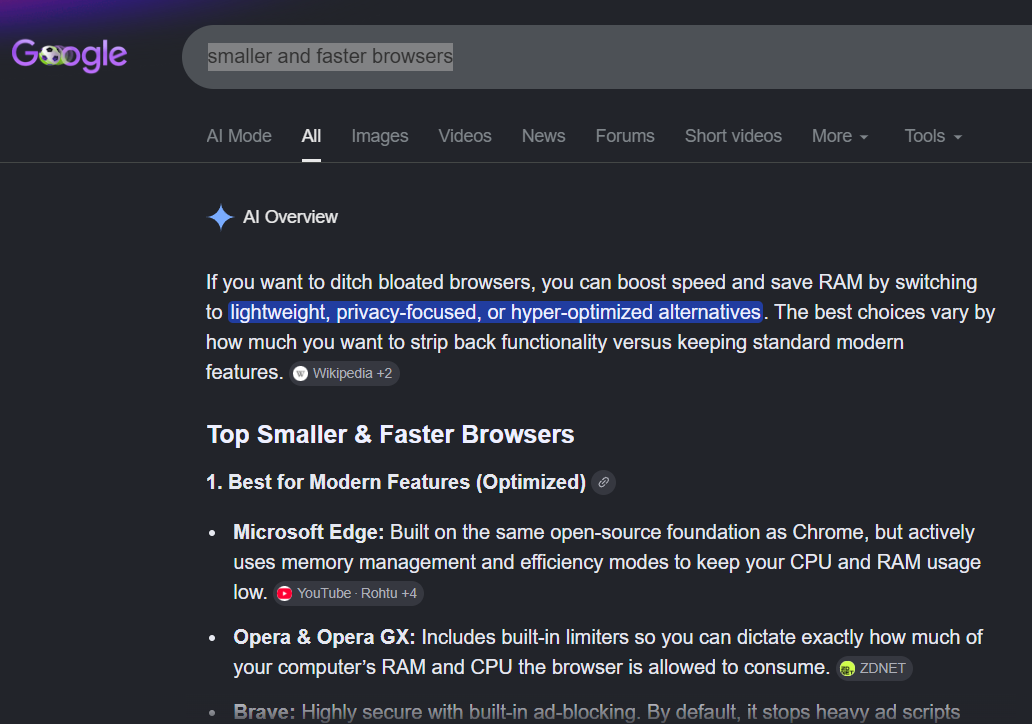Open the Google doodle logo homepage

tap(69, 55)
